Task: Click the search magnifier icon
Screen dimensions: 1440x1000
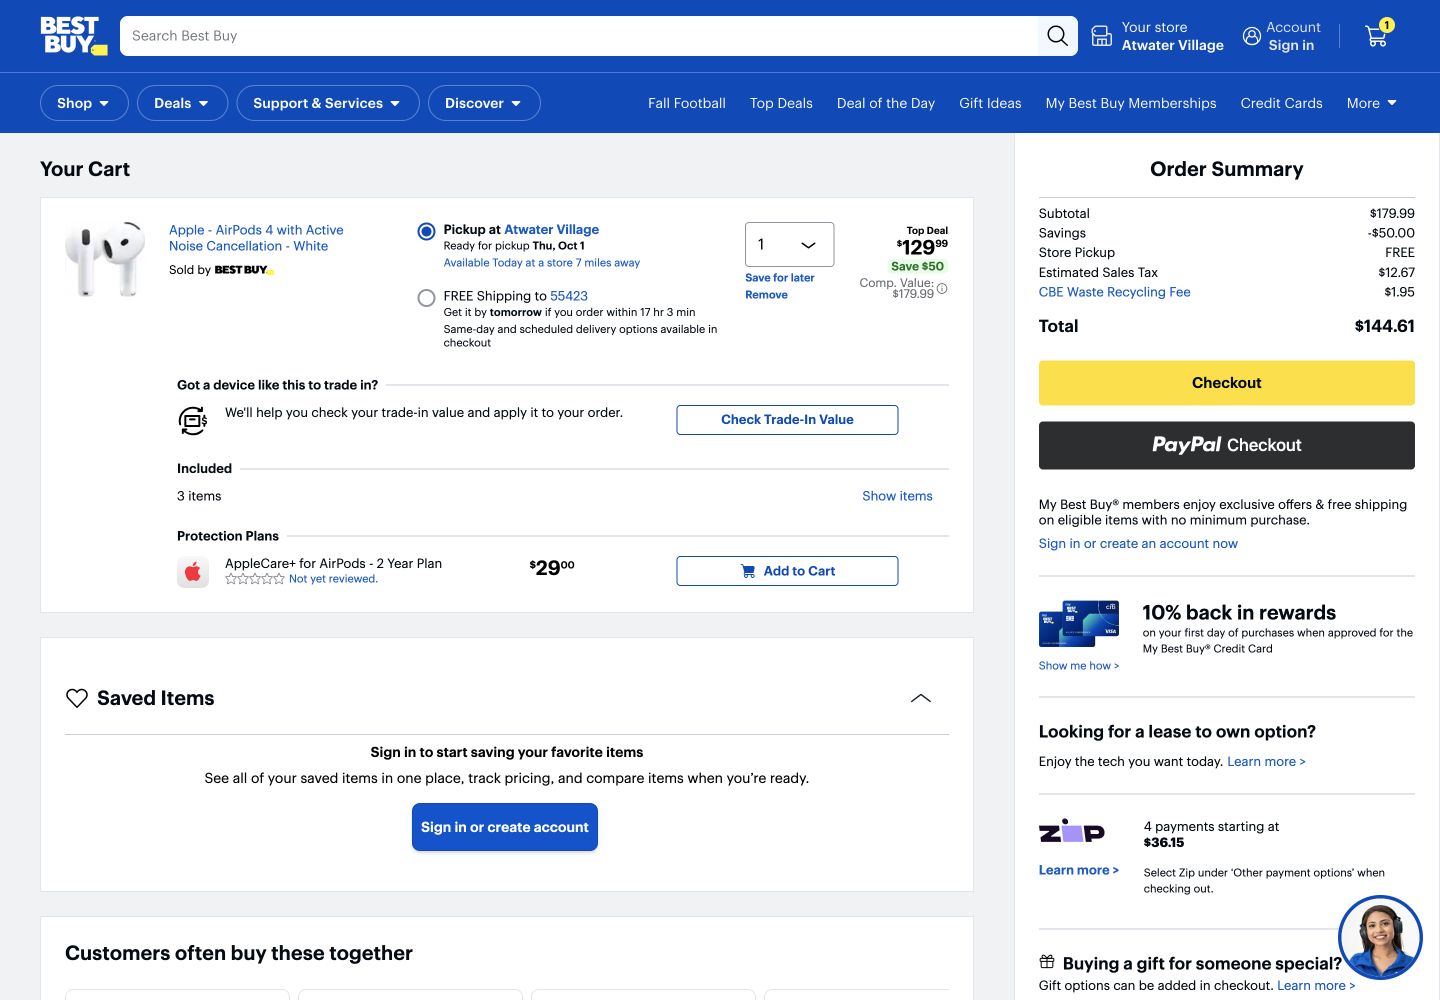Action: pos(1057,36)
